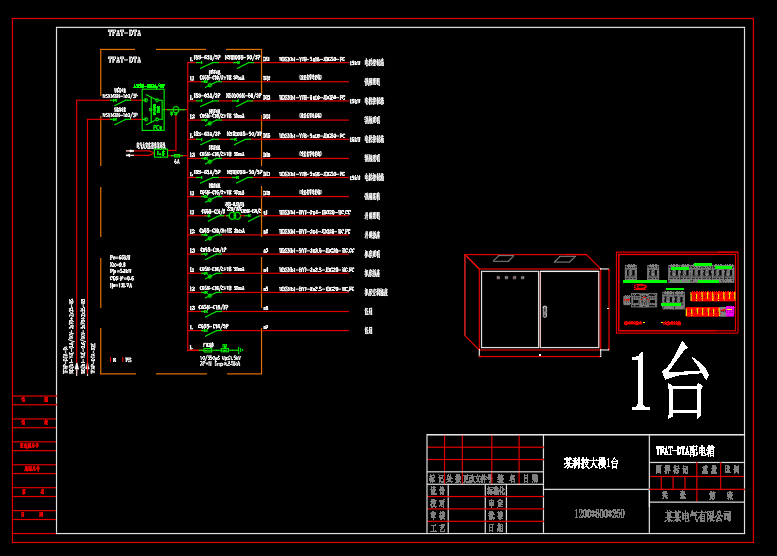777x556 pixels.
Task: Click the "重量" header in the title block
Action: coord(709,469)
